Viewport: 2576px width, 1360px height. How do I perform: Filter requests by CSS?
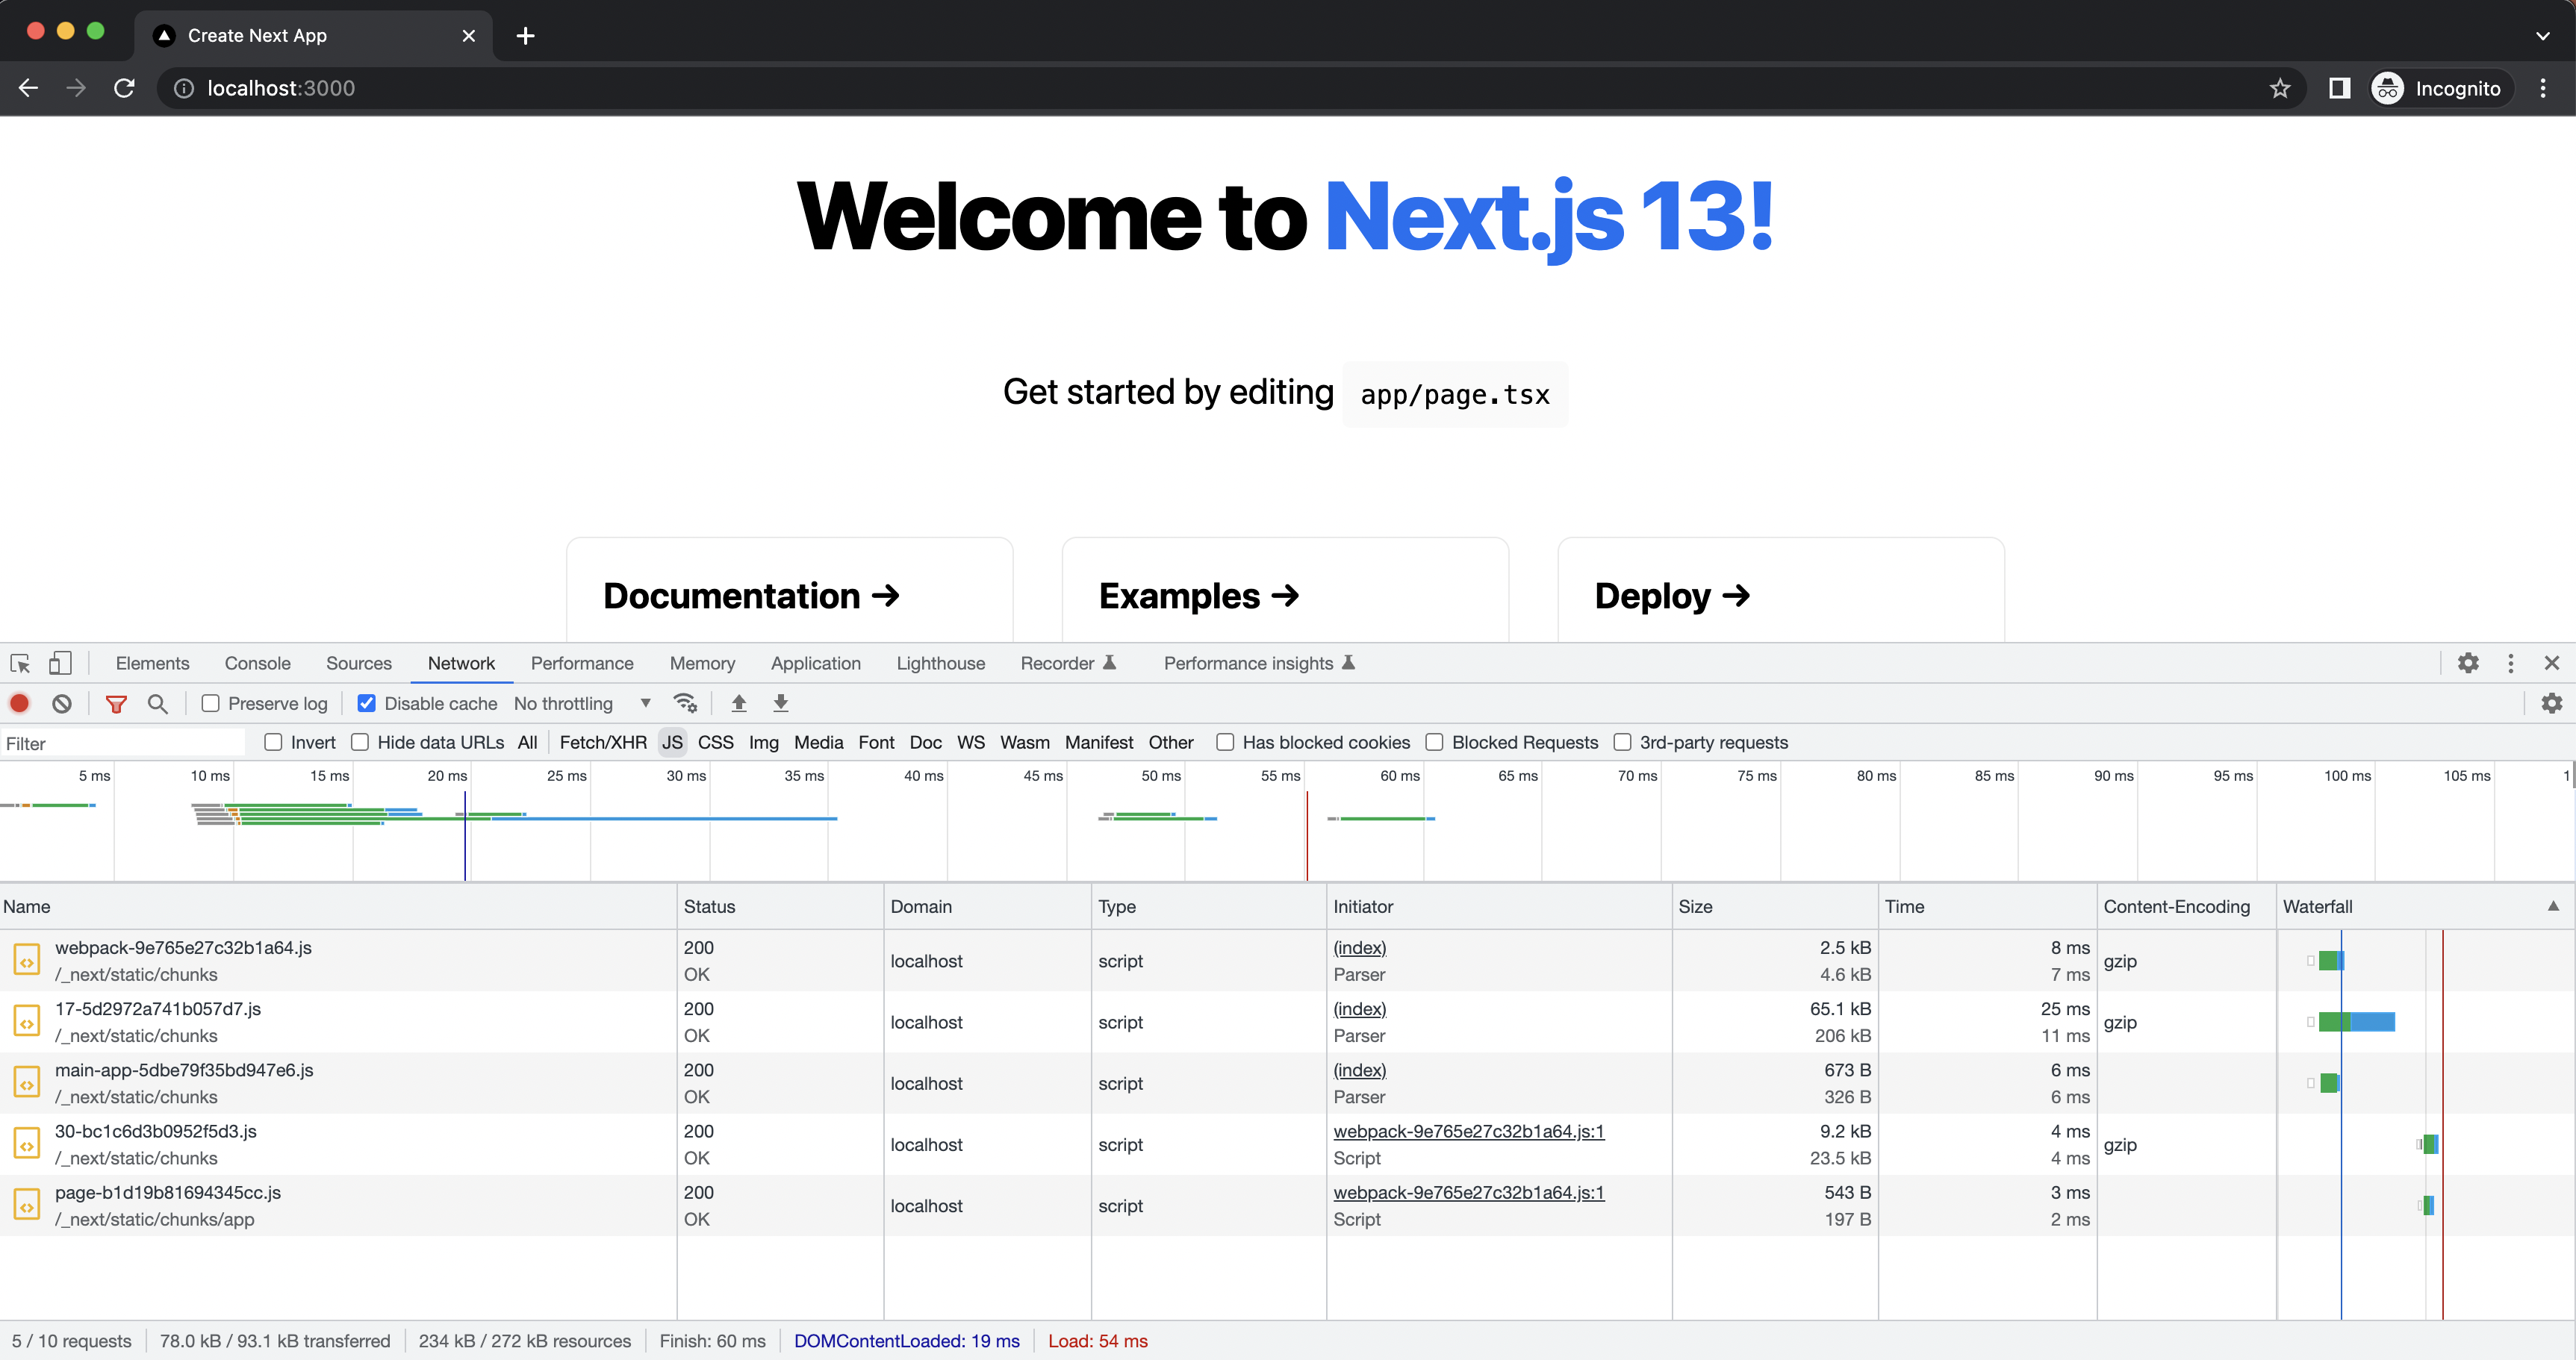coord(715,742)
